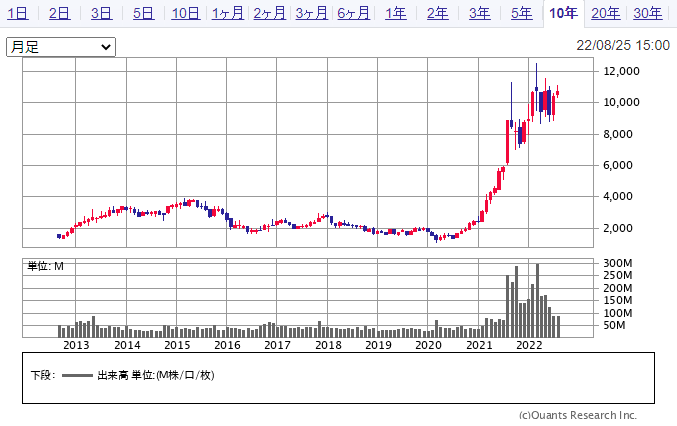Image resolution: width=677 pixels, height=426 pixels.
Task: Click the 50M volume axis label
Action: 614,325
